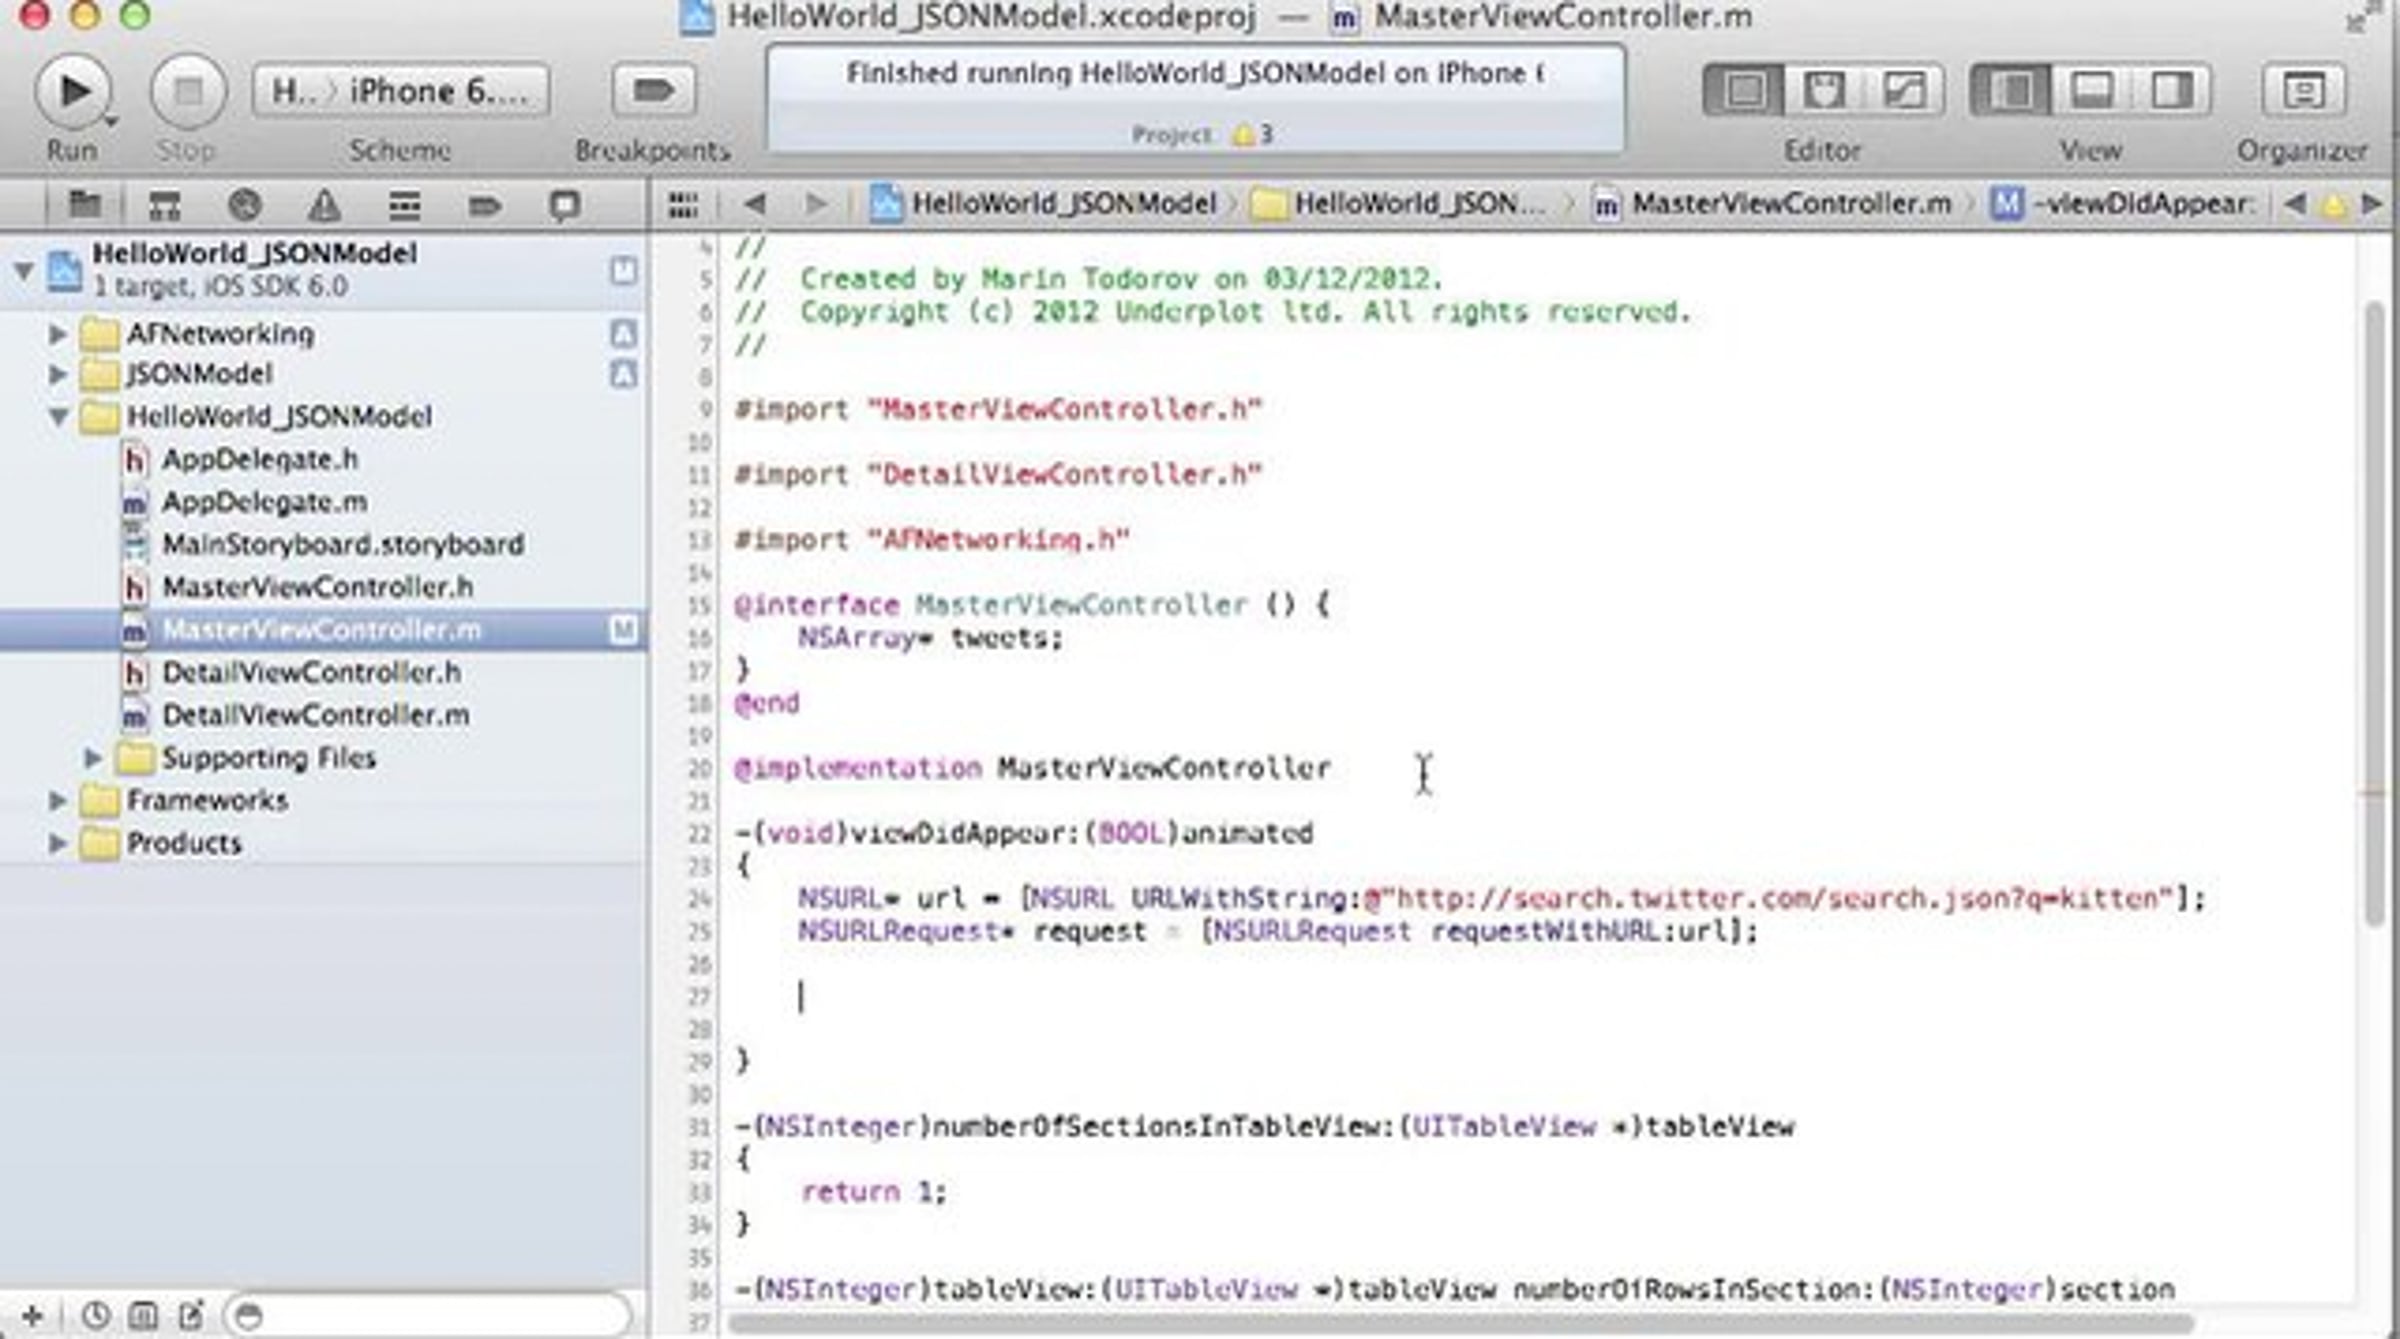Select AppDelegate.m in navigator
The width and height of the screenshot is (2400, 1339).
click(x=264, y=502)
